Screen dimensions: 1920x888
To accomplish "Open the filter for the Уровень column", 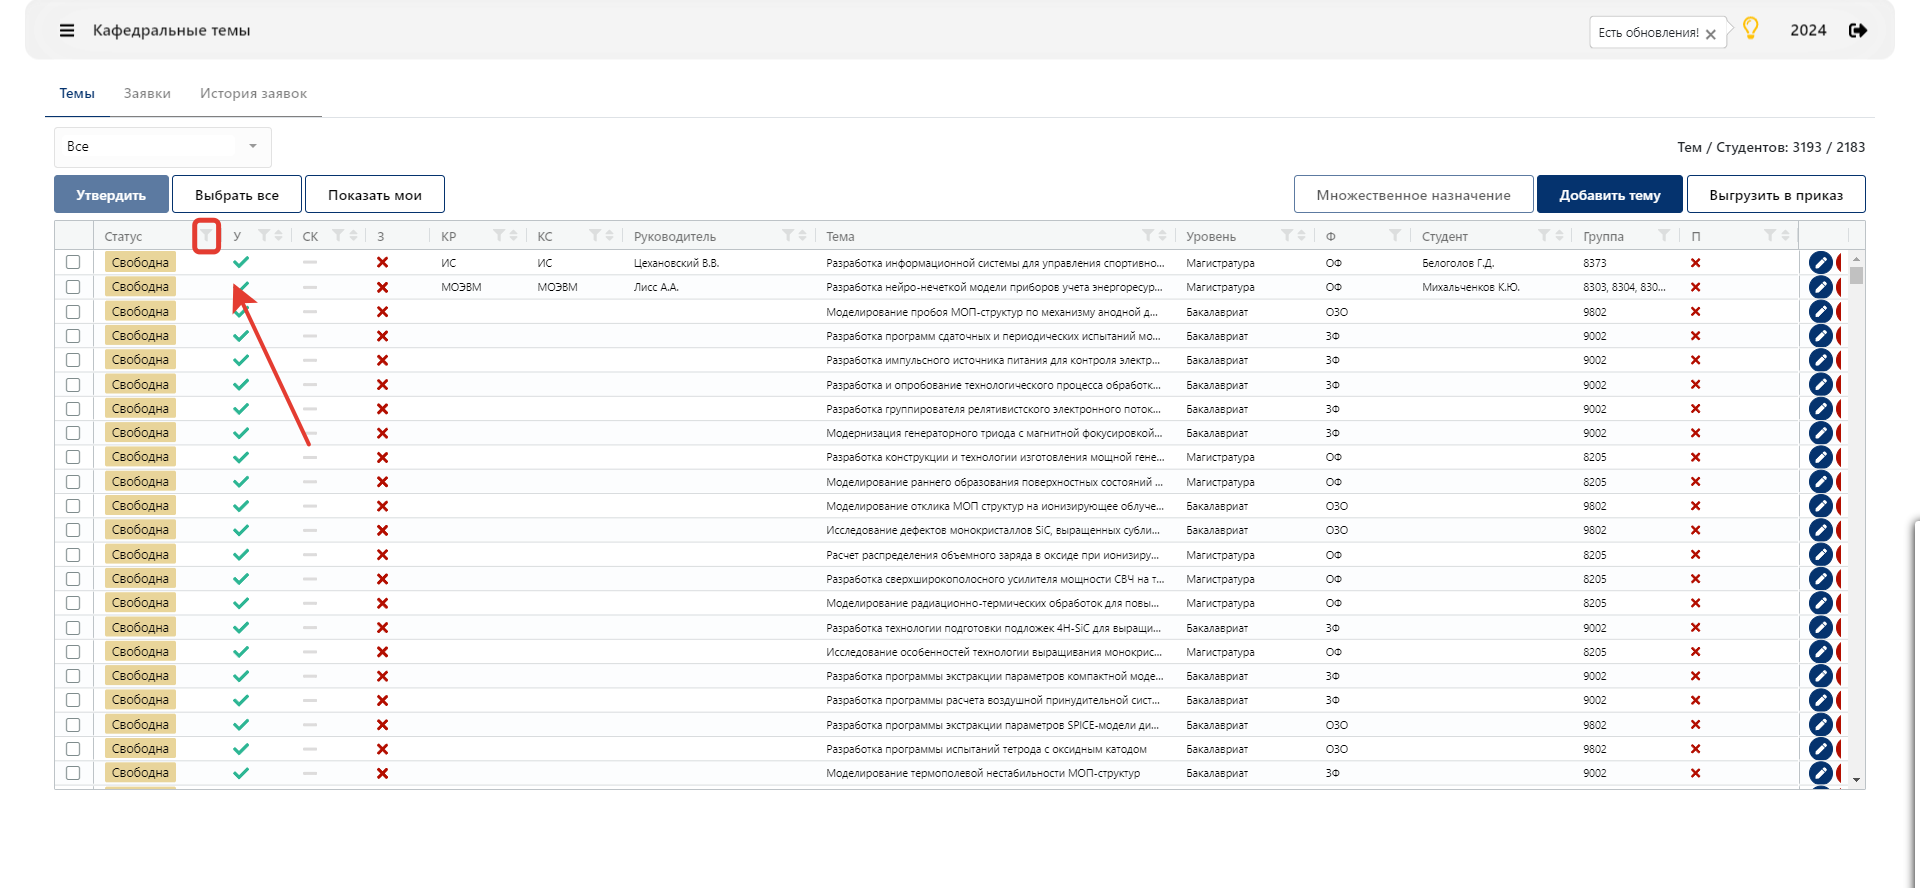I will coord(1287,236).
